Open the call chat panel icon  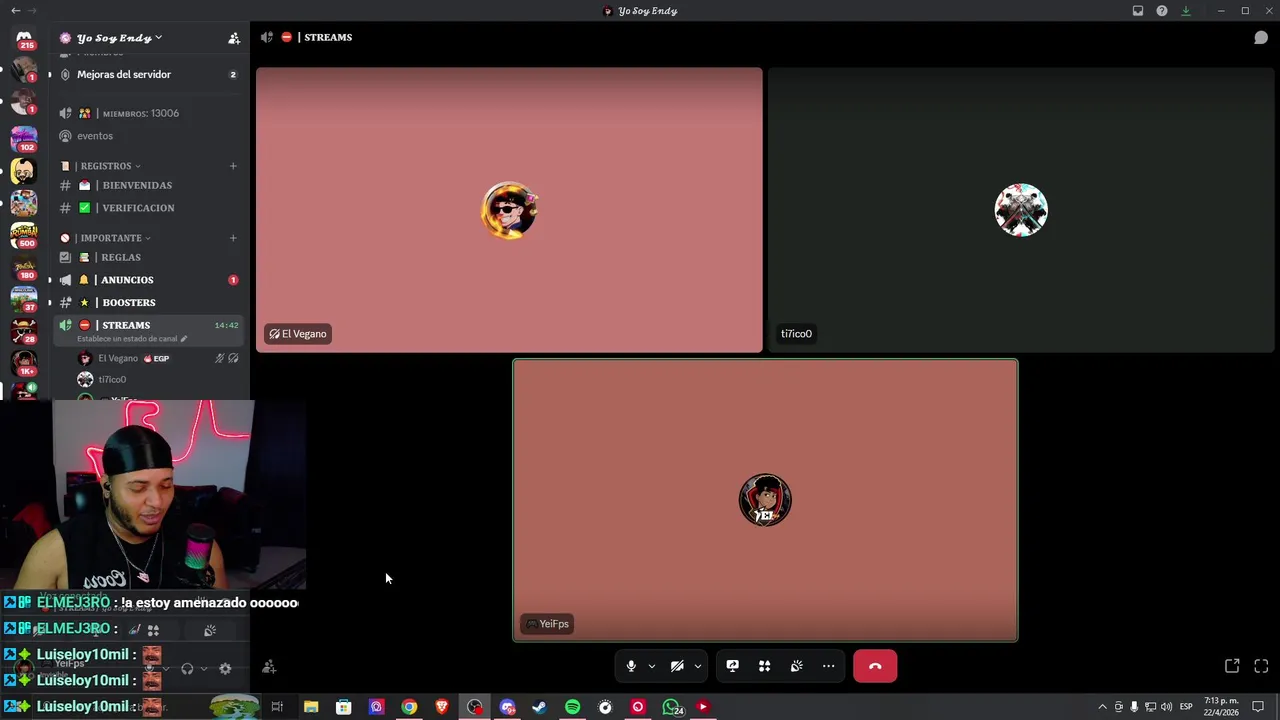click(x=1261, y=37)
